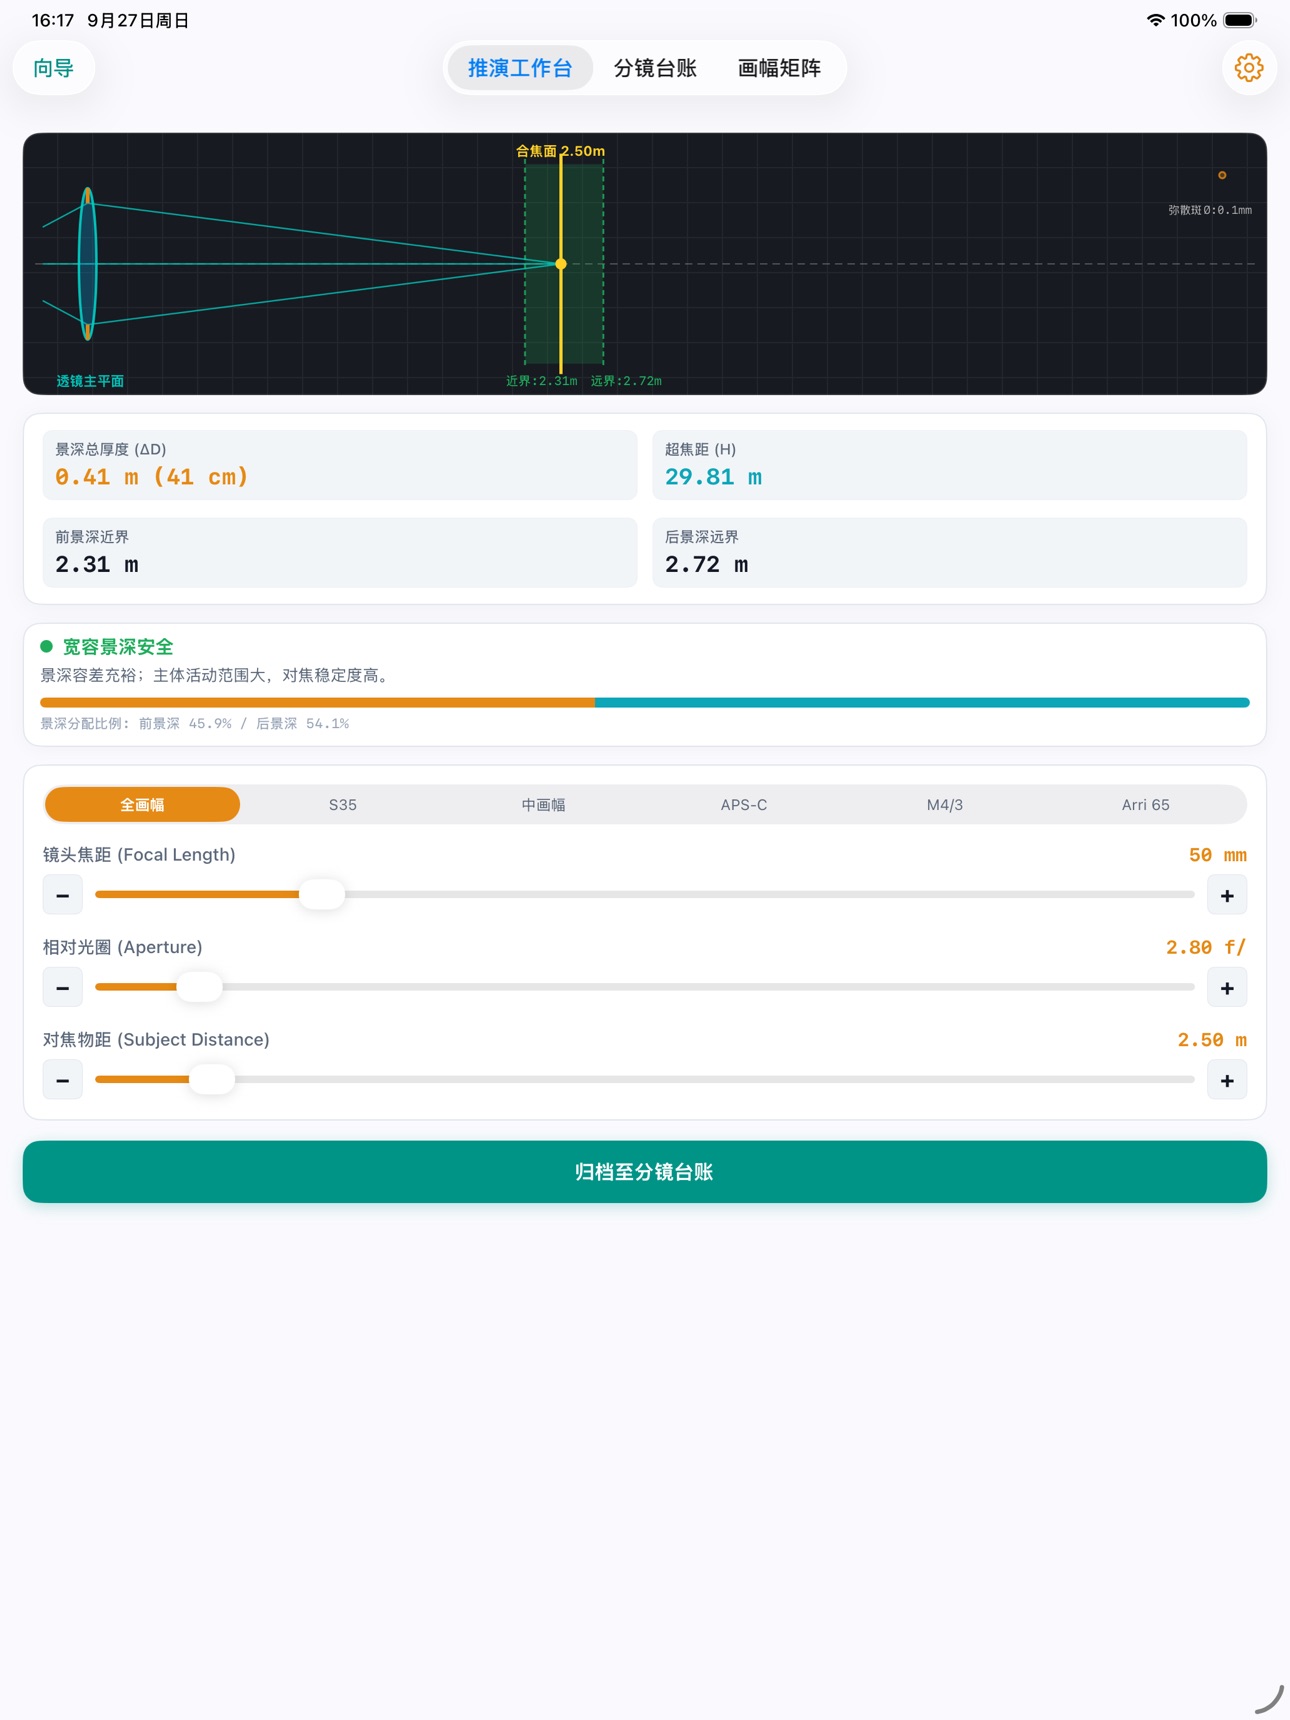Increase subject distance with plus button

pos(1227,1080)
